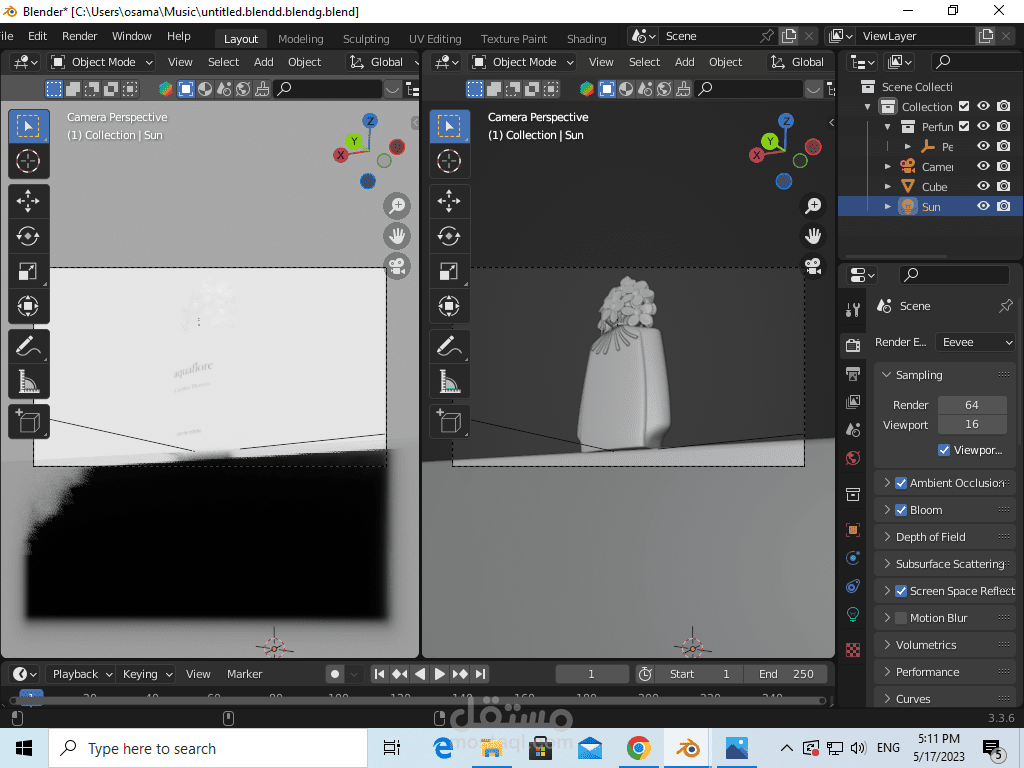Screen dimensions: 1024x768
Task: Select the Rotate tool in right viewport
Action: pyautogui.click(x=449, y=236)
